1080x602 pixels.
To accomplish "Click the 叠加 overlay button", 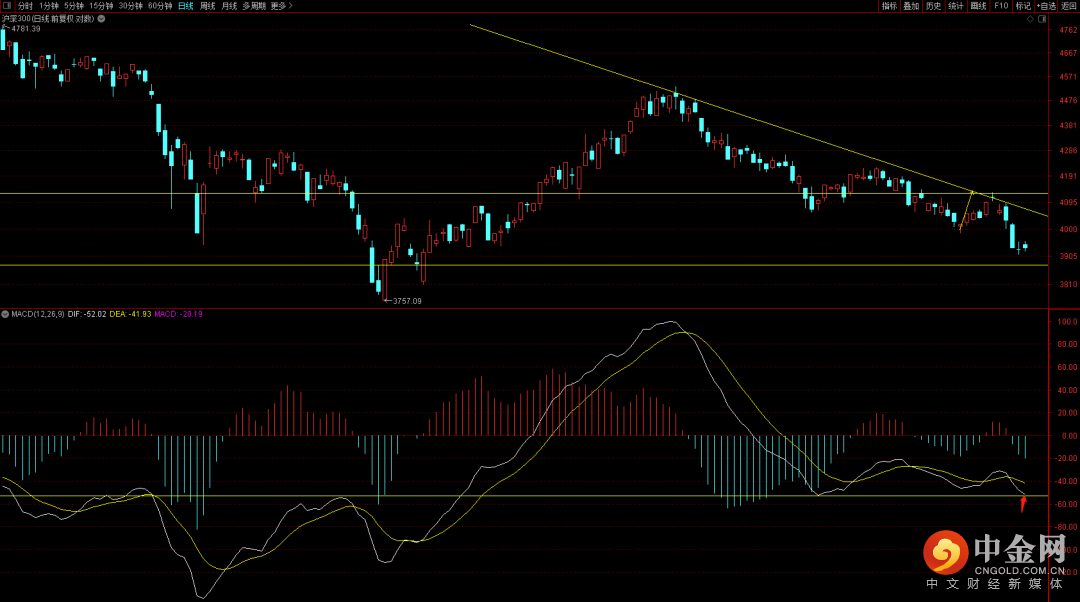I will (x=911, y=6).
